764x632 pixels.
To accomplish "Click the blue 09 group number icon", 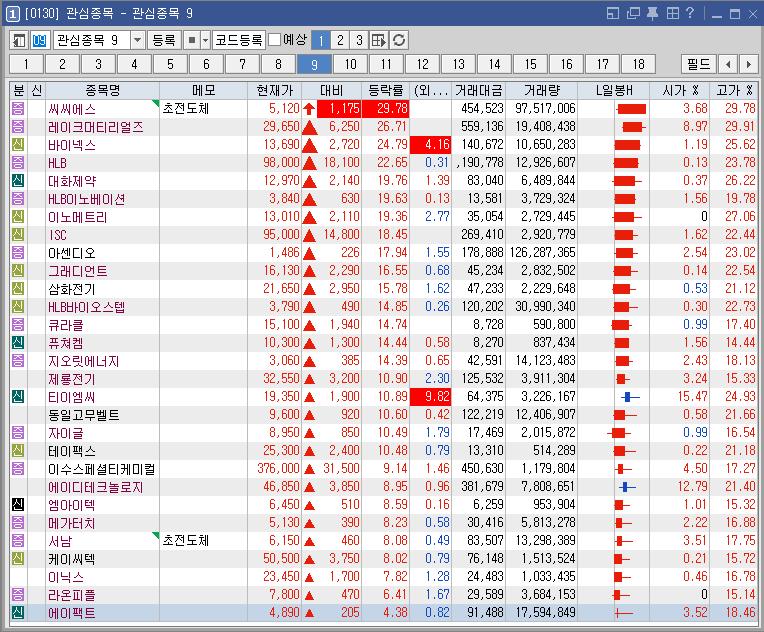I will click(39, 40).
